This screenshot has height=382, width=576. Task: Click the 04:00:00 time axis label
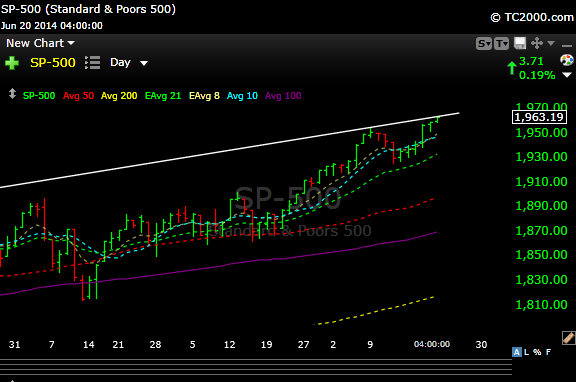(432, 344)
